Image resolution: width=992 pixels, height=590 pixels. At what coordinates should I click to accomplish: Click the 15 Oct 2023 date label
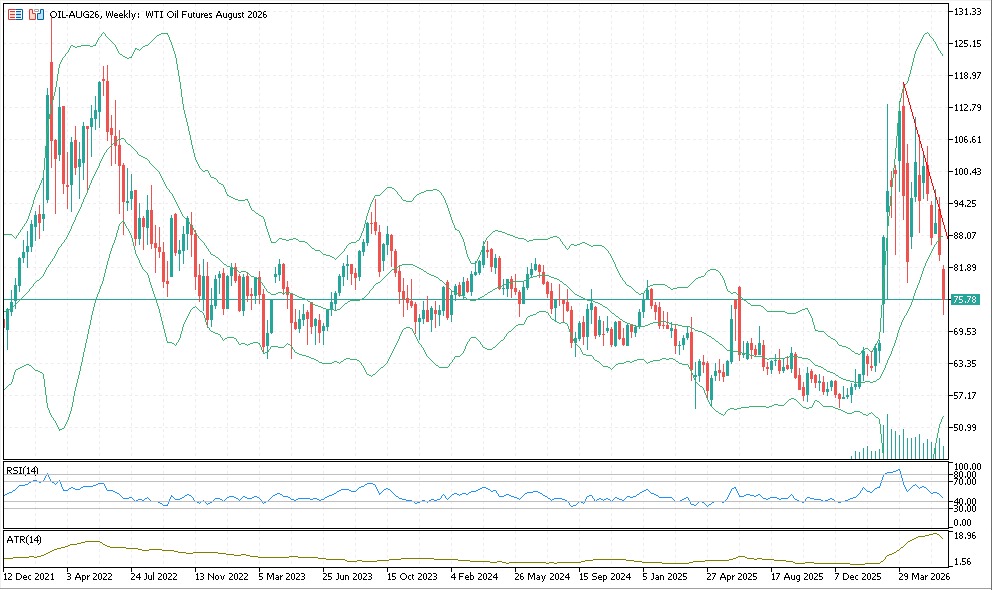[x=412, y=577]
